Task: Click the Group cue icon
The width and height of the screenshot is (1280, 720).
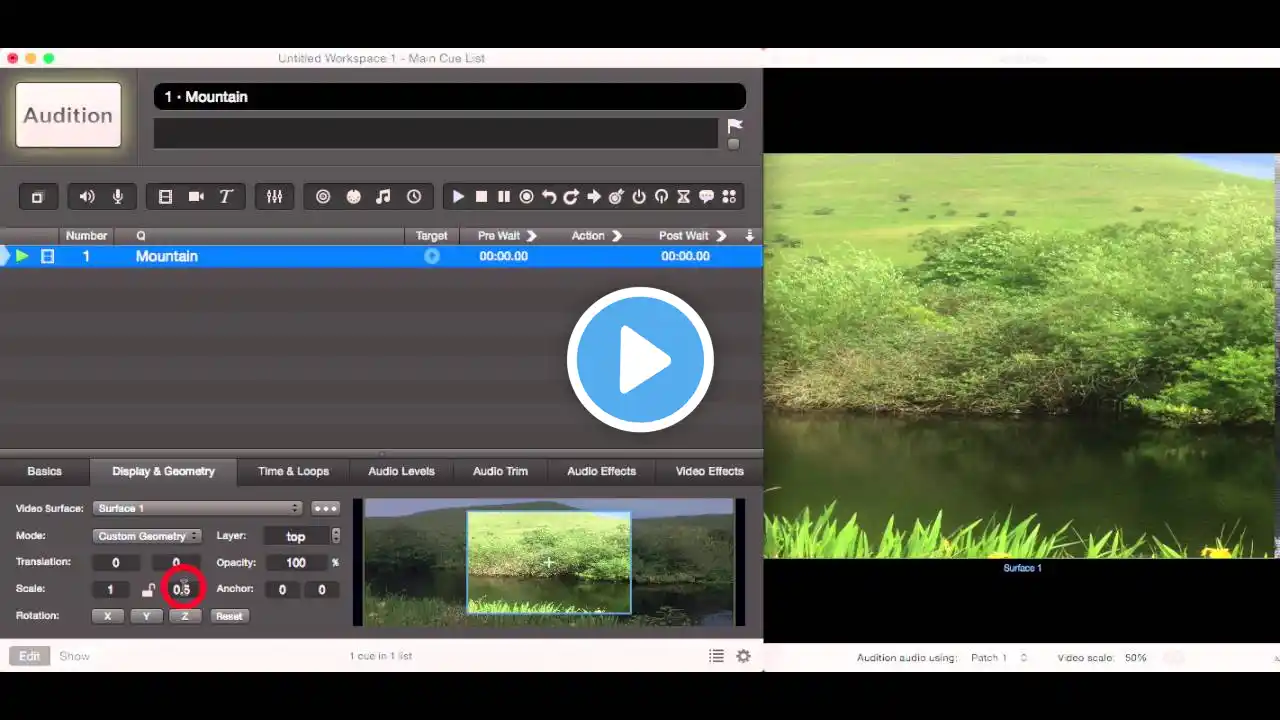Action: [37, 197]
